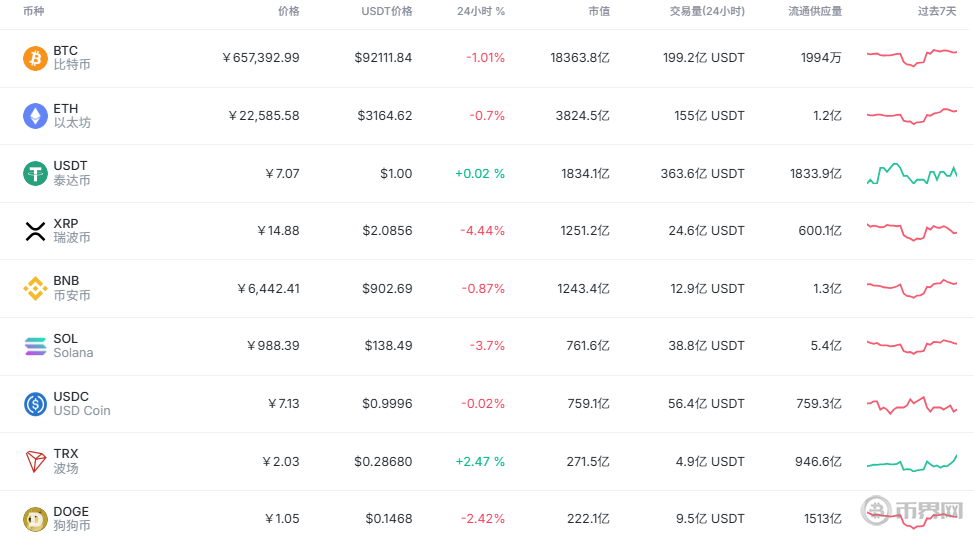Click the Bitcoin BTC coin icon
Screen dimensions: 974x538
click(35, 58)
